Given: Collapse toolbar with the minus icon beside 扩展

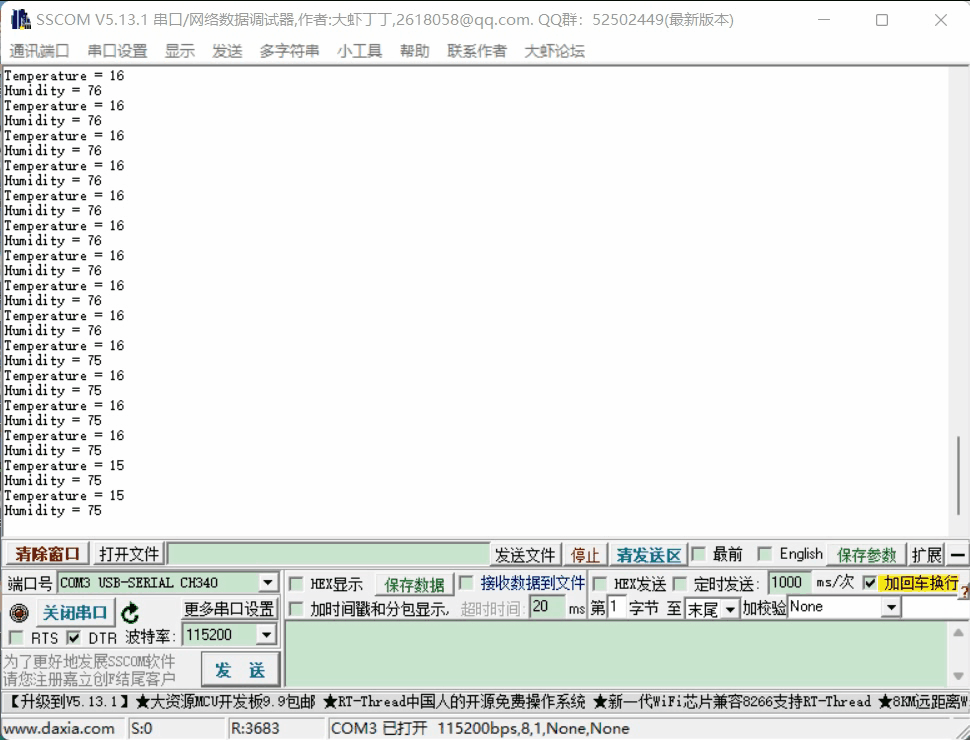Looking at the screenshot, I should [957, 553].
